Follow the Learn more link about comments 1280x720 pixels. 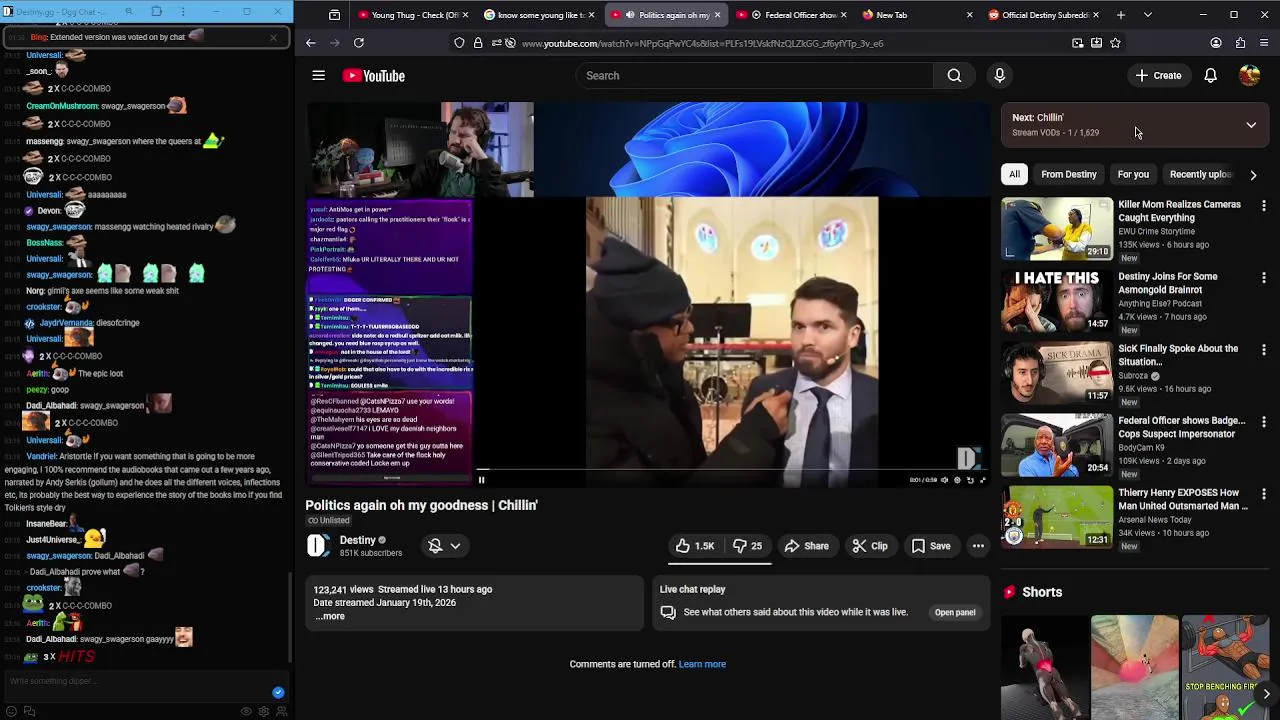coord(702,664)
